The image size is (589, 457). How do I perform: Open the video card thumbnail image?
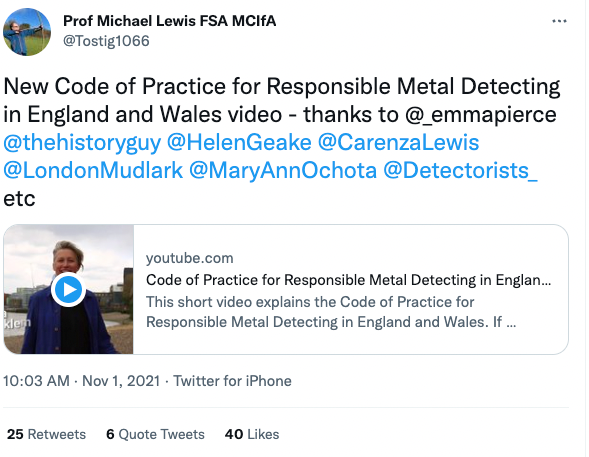coord(68,289)
